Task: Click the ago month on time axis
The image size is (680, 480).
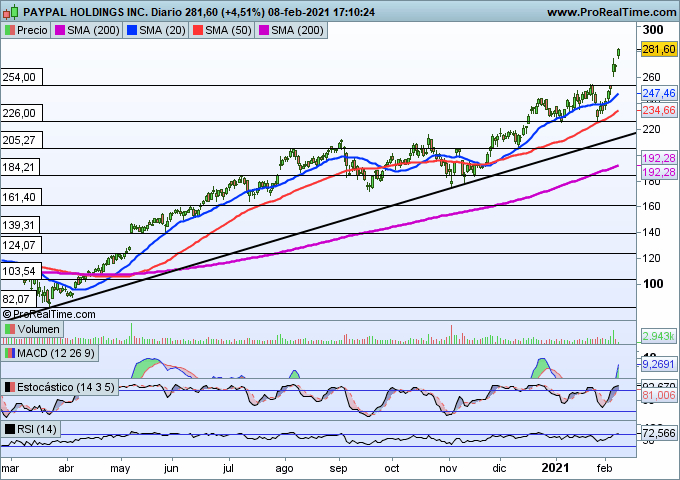Action: 284,469
